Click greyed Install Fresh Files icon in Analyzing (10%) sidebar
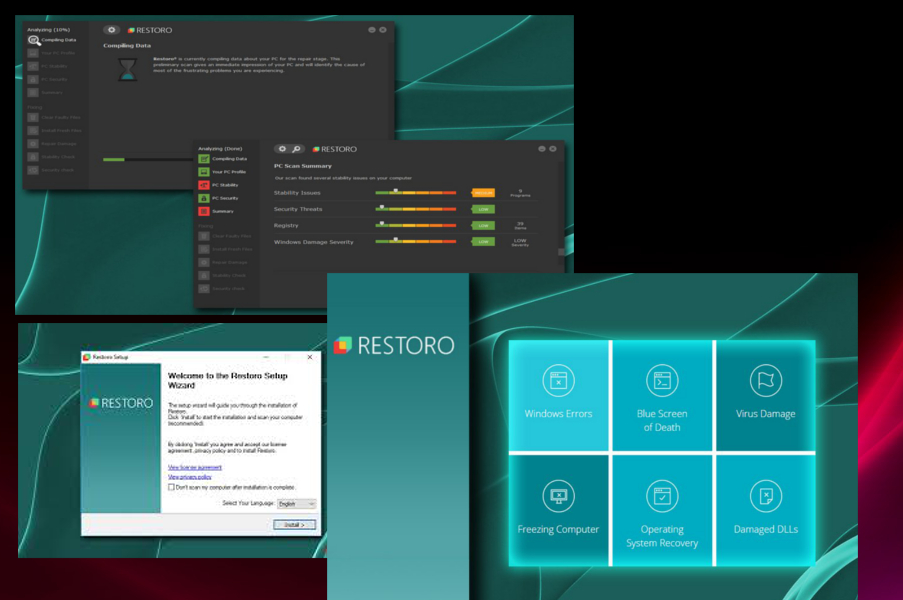903x600 pixels. 33,131
